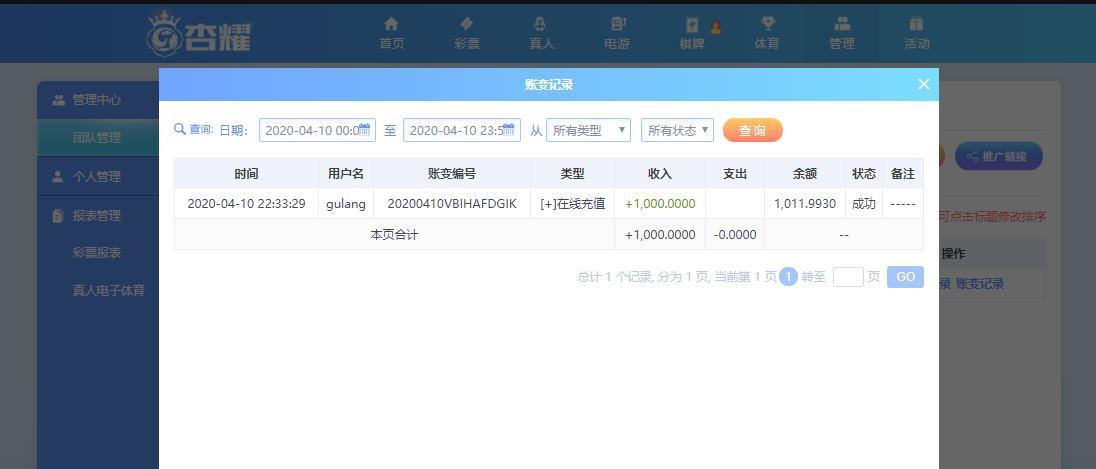This screenshot has height=469, width=1096.
Task: Select the 真人 live casino icon
Action: click(541, 25)
